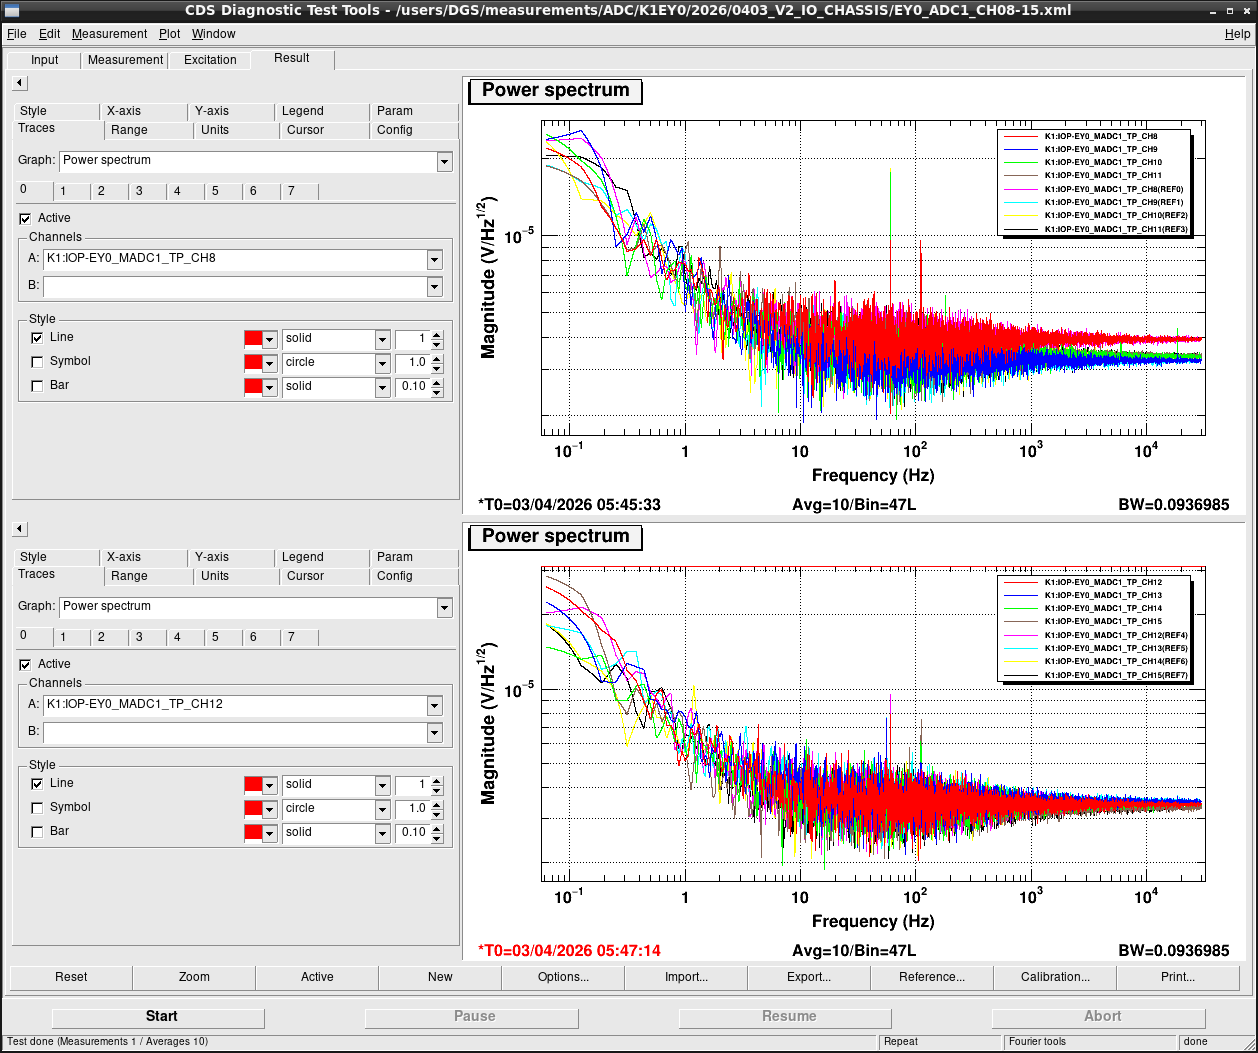Open channel A dropdown showing MADC1_TP_CH12
1258x1053 pixels.
coord(434,705)
